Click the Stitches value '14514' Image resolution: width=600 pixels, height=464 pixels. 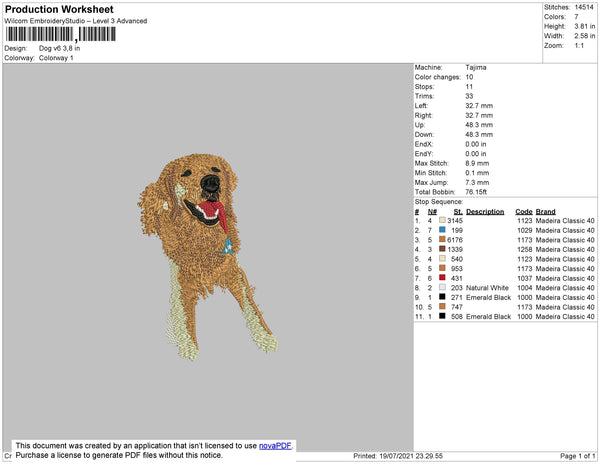click(x=584, y=7)
